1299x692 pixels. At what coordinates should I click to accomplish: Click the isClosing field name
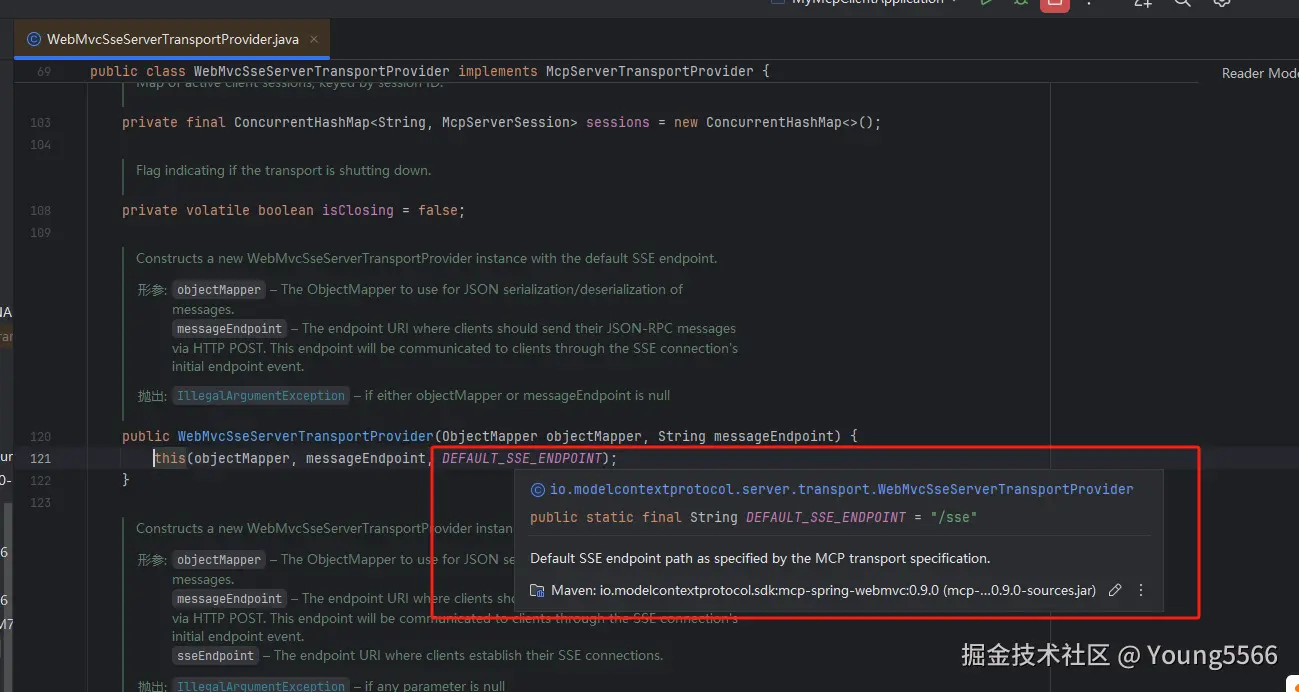pyautogui.click(x=358, y=210)
